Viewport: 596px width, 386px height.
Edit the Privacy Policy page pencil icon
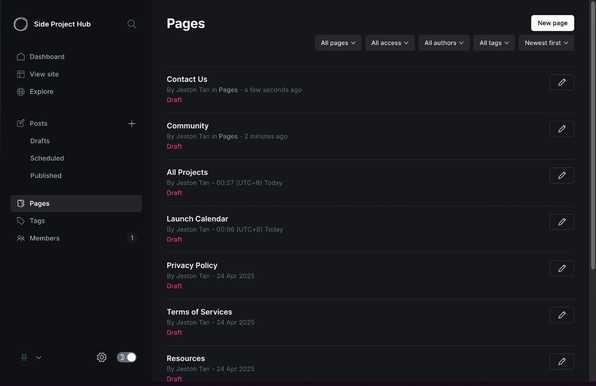pyautogui.click(x=561, y=268)
